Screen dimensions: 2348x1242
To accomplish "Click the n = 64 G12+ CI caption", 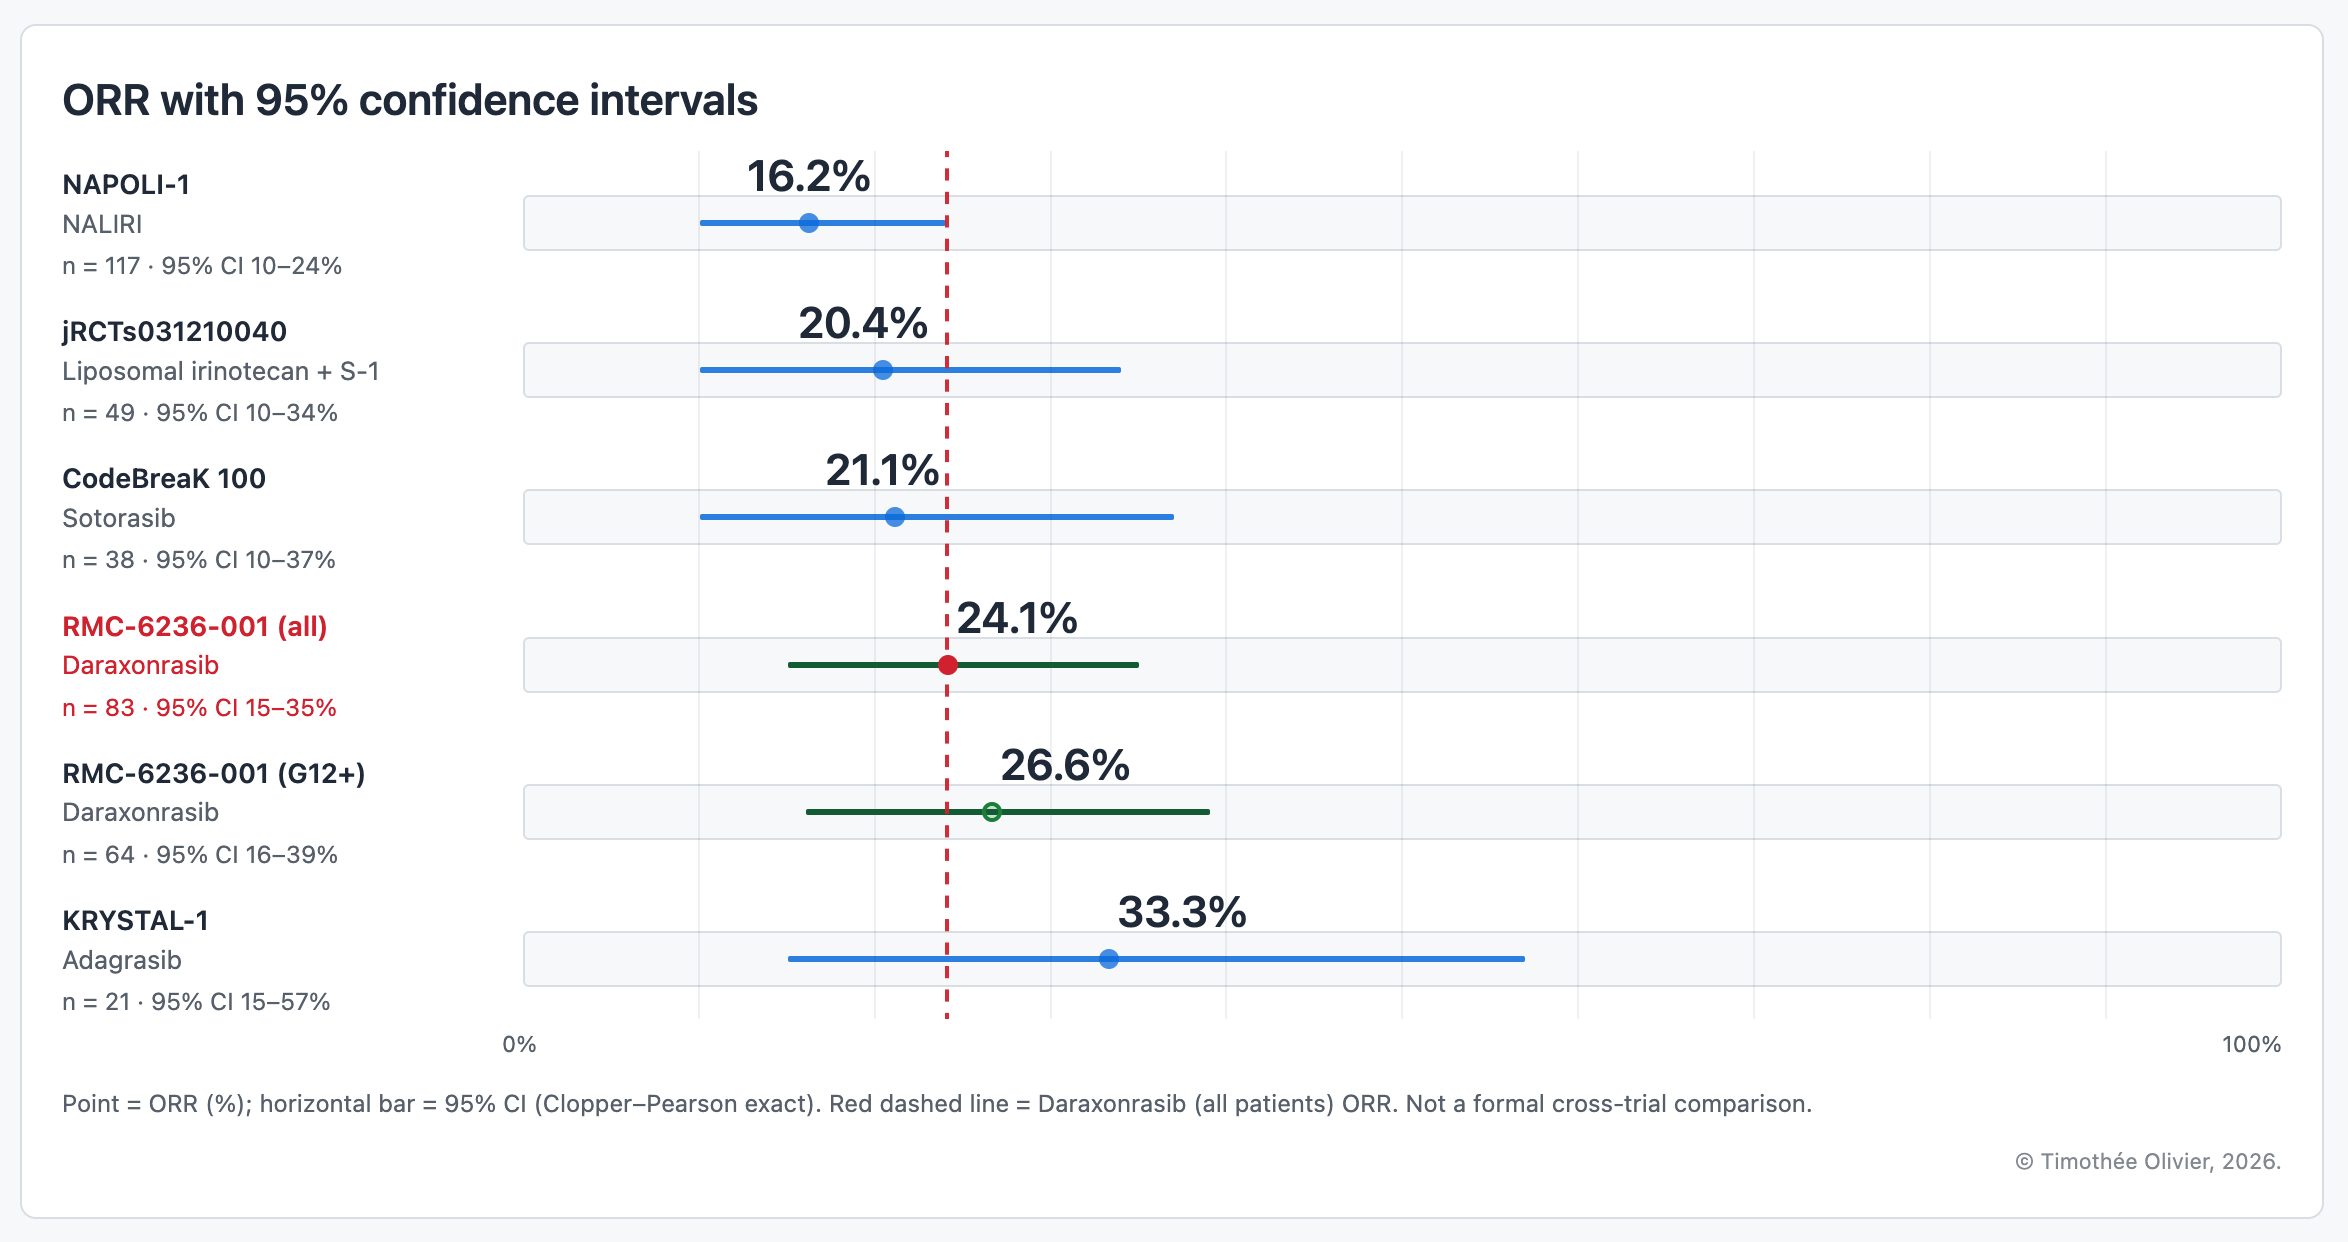I will coord(200,855).
